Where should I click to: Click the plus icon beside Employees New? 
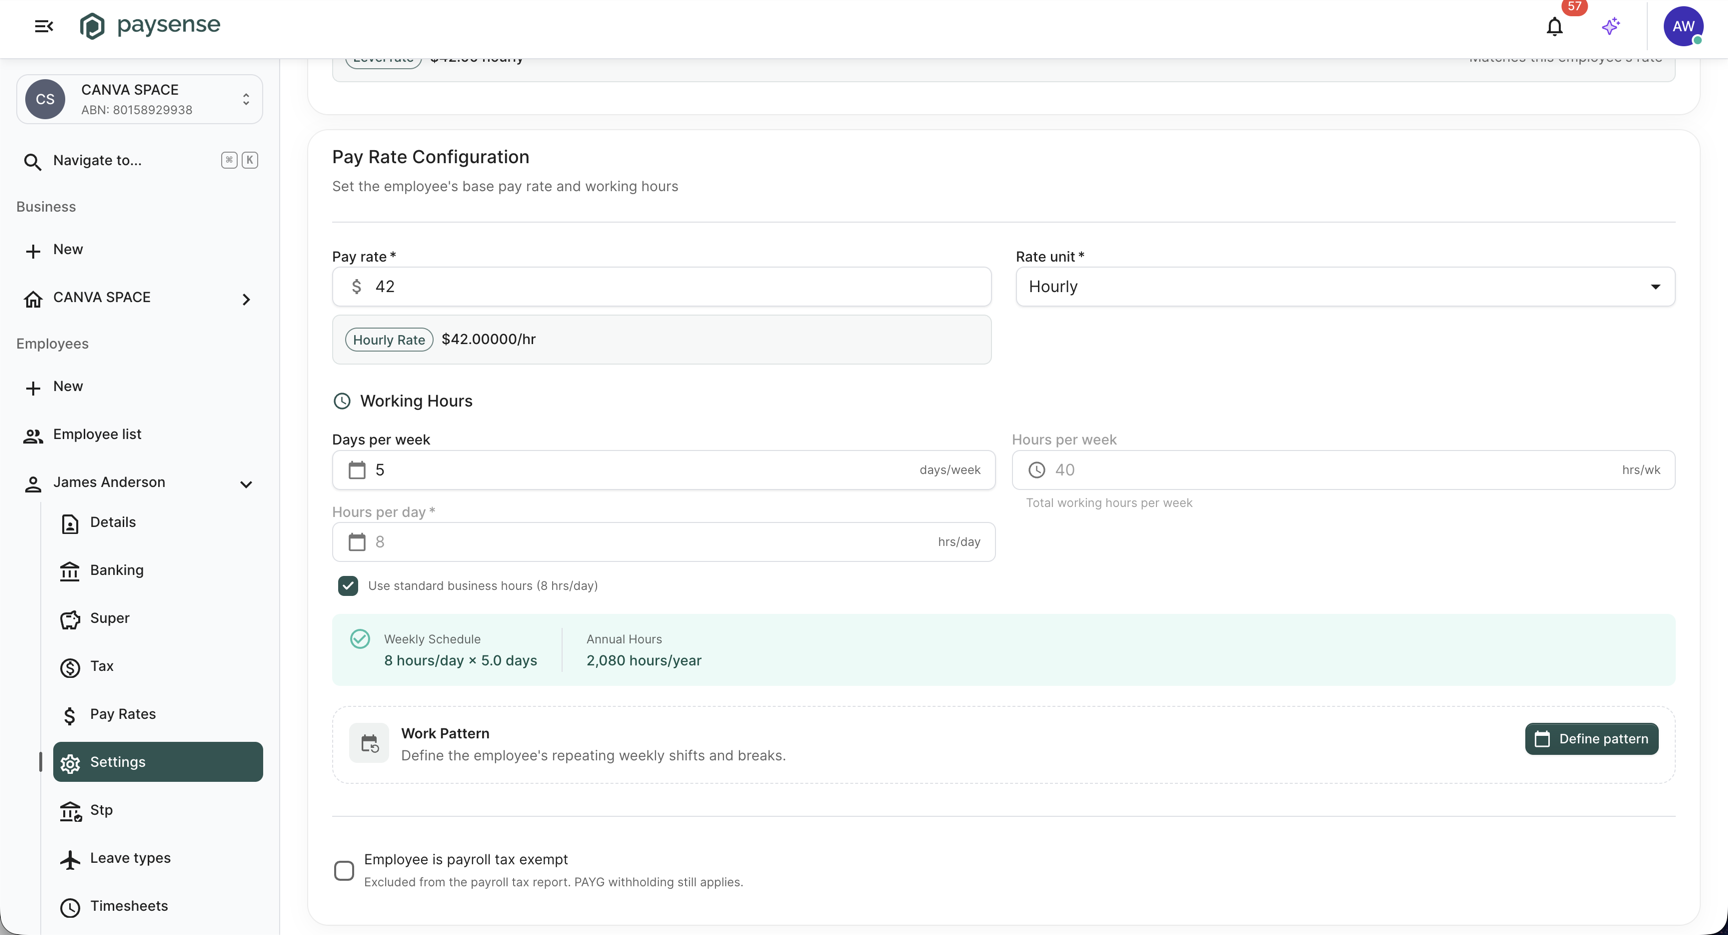coord(33,388)
